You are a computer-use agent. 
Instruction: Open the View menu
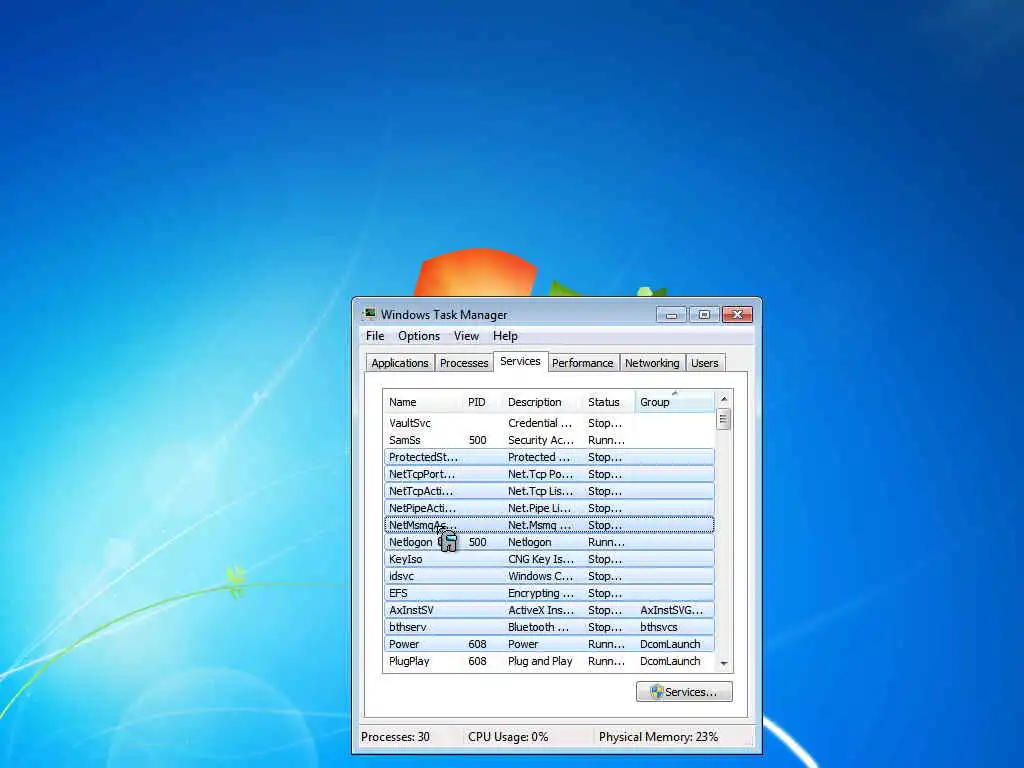(466, 336)
